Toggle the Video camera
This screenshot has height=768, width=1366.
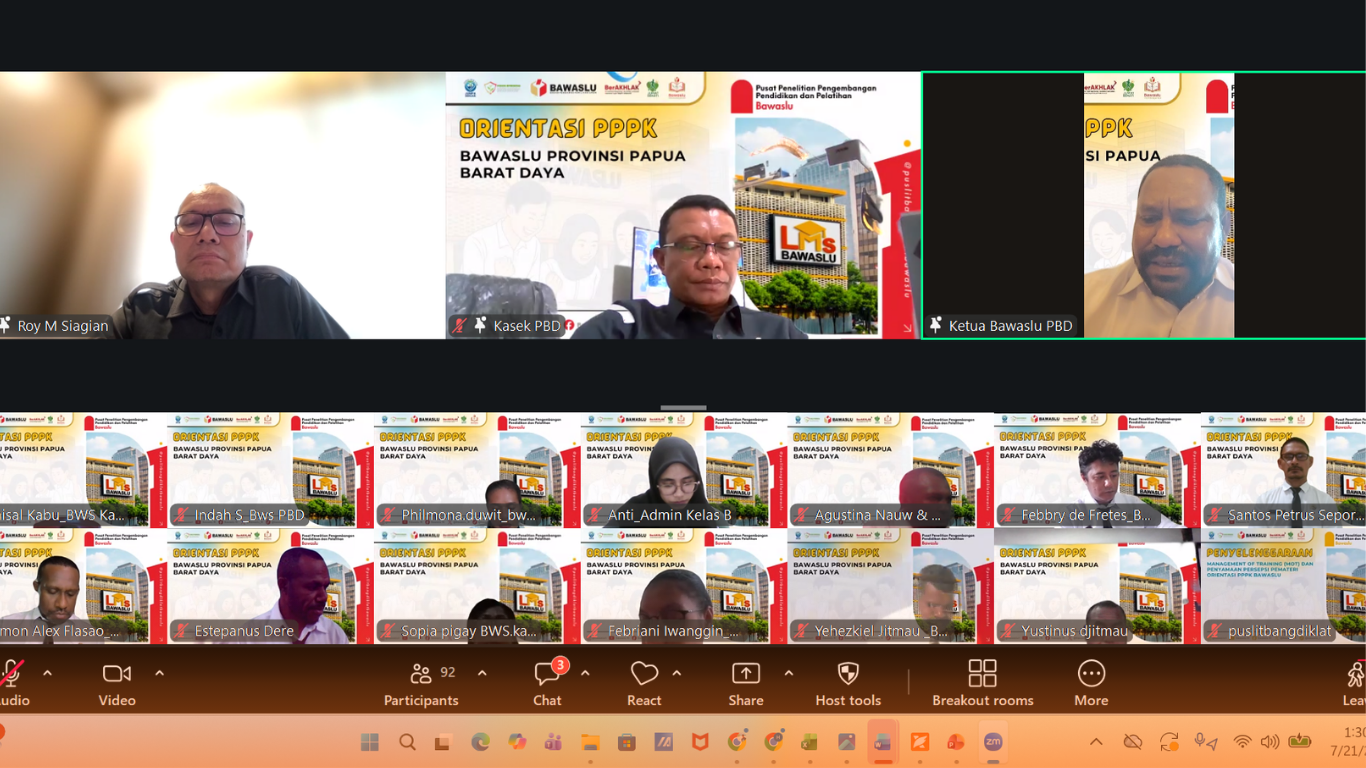(x=117, y=684)
